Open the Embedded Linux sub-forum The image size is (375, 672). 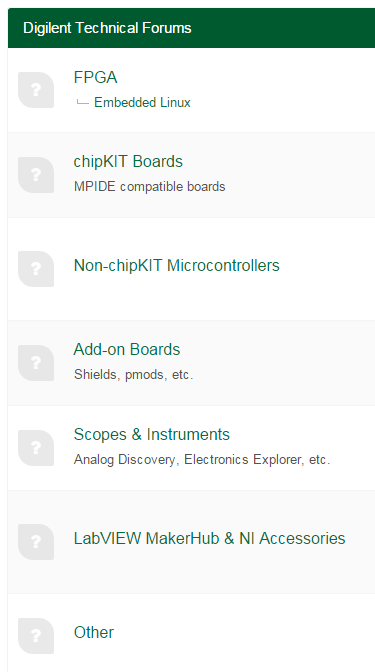[x=142, y=102]
